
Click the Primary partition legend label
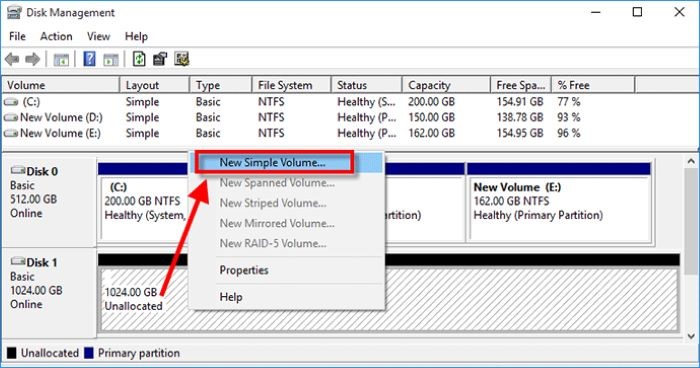pos(139,353)
